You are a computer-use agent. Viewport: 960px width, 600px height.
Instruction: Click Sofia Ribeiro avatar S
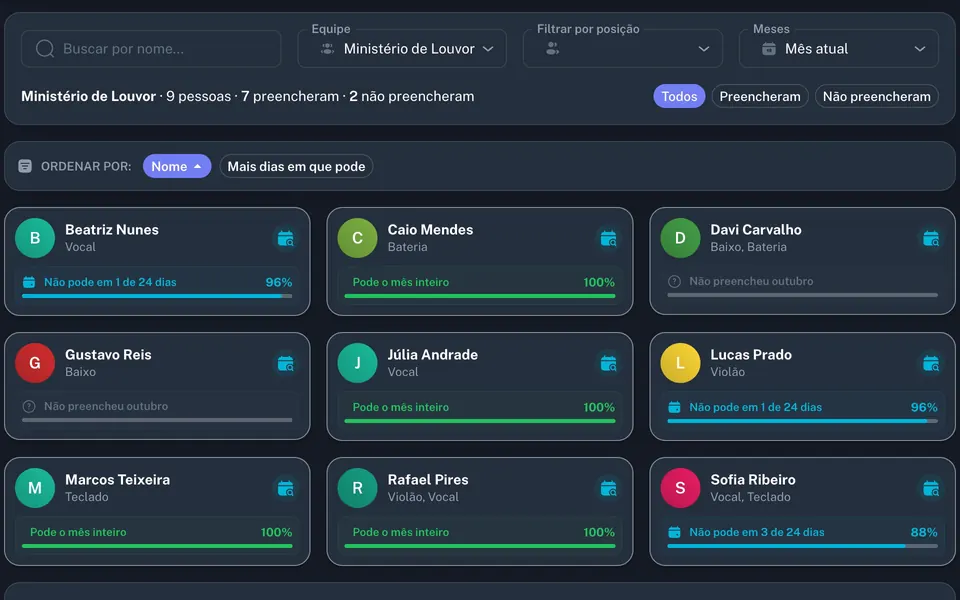(x=680, y=488)
